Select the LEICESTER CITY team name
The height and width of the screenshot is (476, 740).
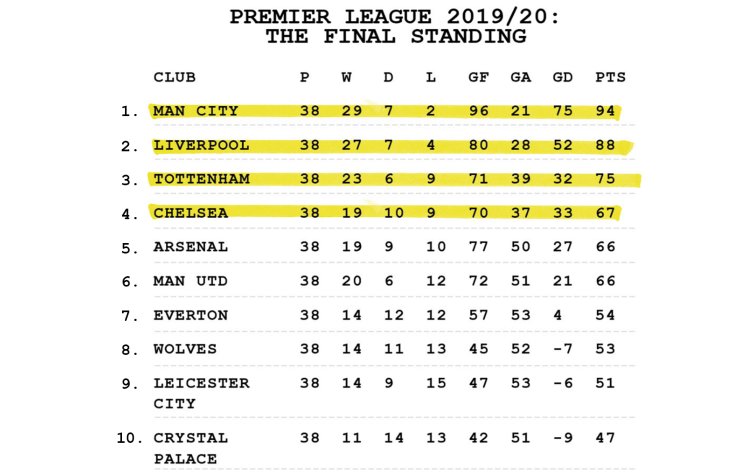[x=201, y=393]
